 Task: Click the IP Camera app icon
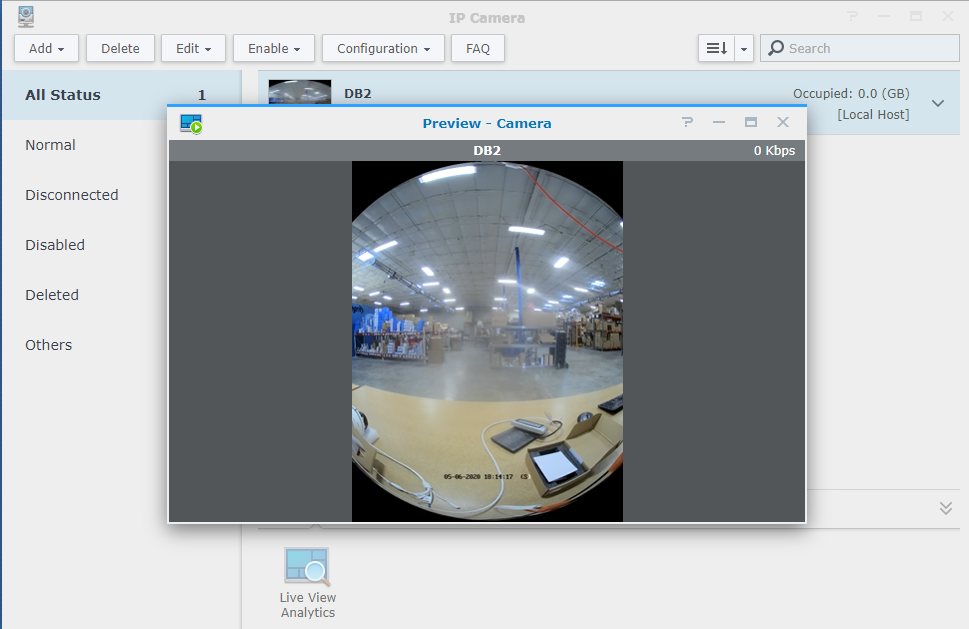pyautogui.click(x=26, y=17)
